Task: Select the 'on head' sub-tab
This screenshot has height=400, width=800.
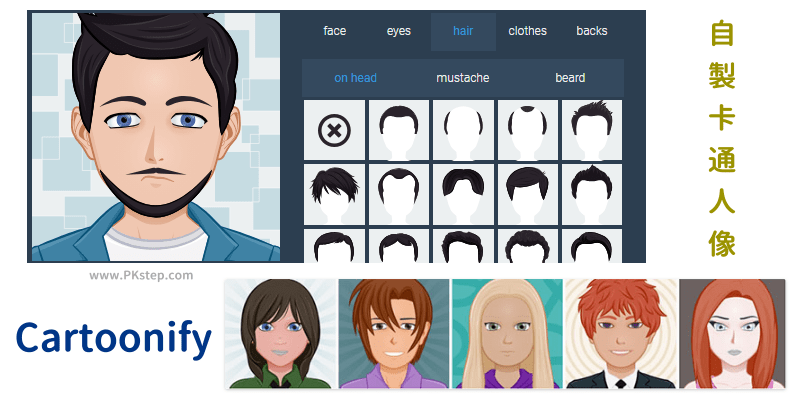Action: 356,78
